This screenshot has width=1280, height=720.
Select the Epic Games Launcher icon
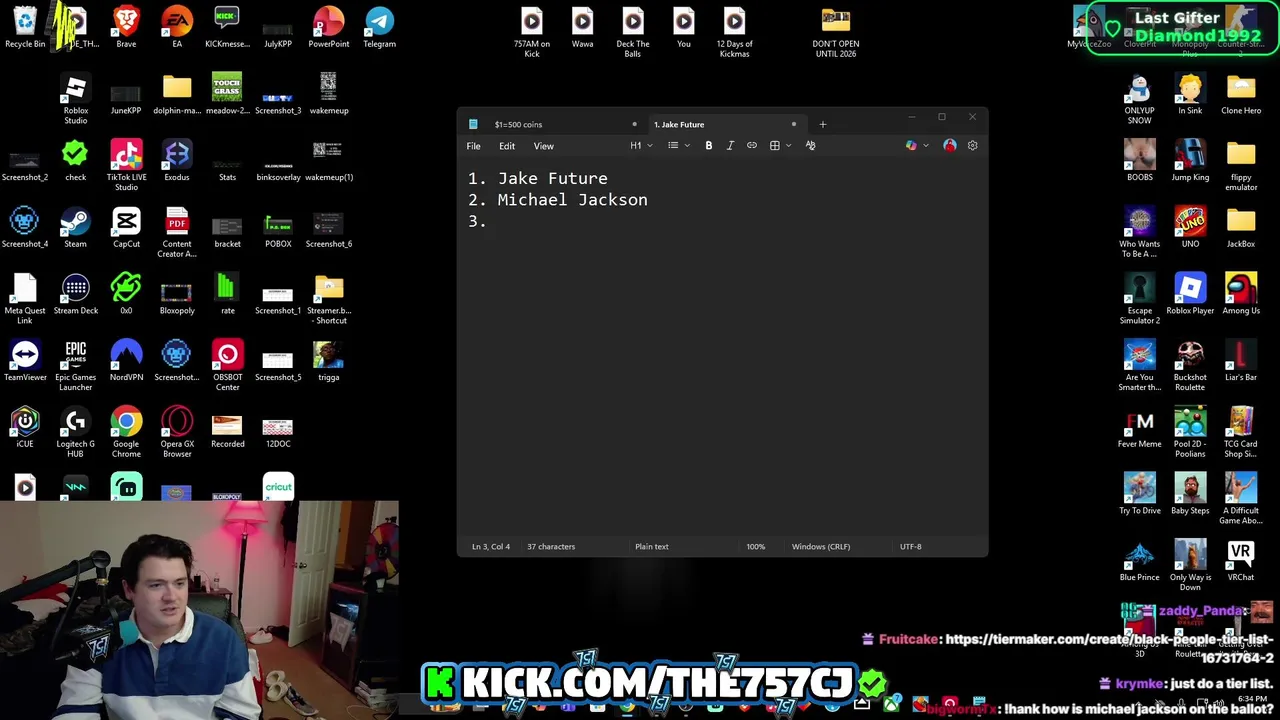point(76,366)
